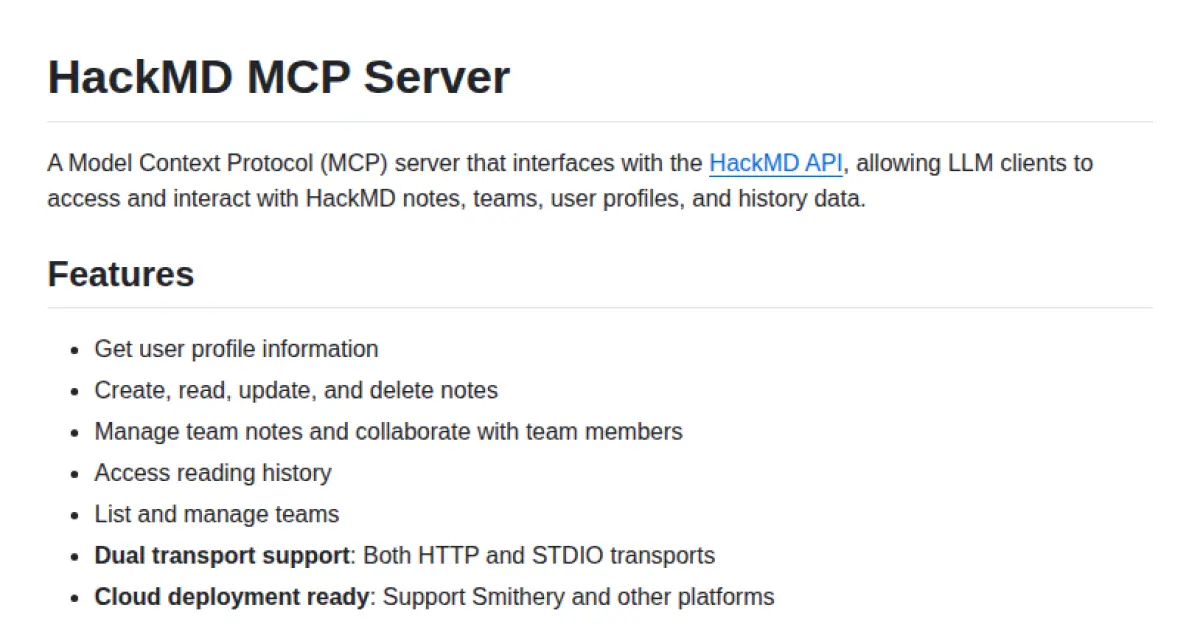The width and height of the screenshot is (1200, 630).
Task: Click the Features heading
Action: 120,274
